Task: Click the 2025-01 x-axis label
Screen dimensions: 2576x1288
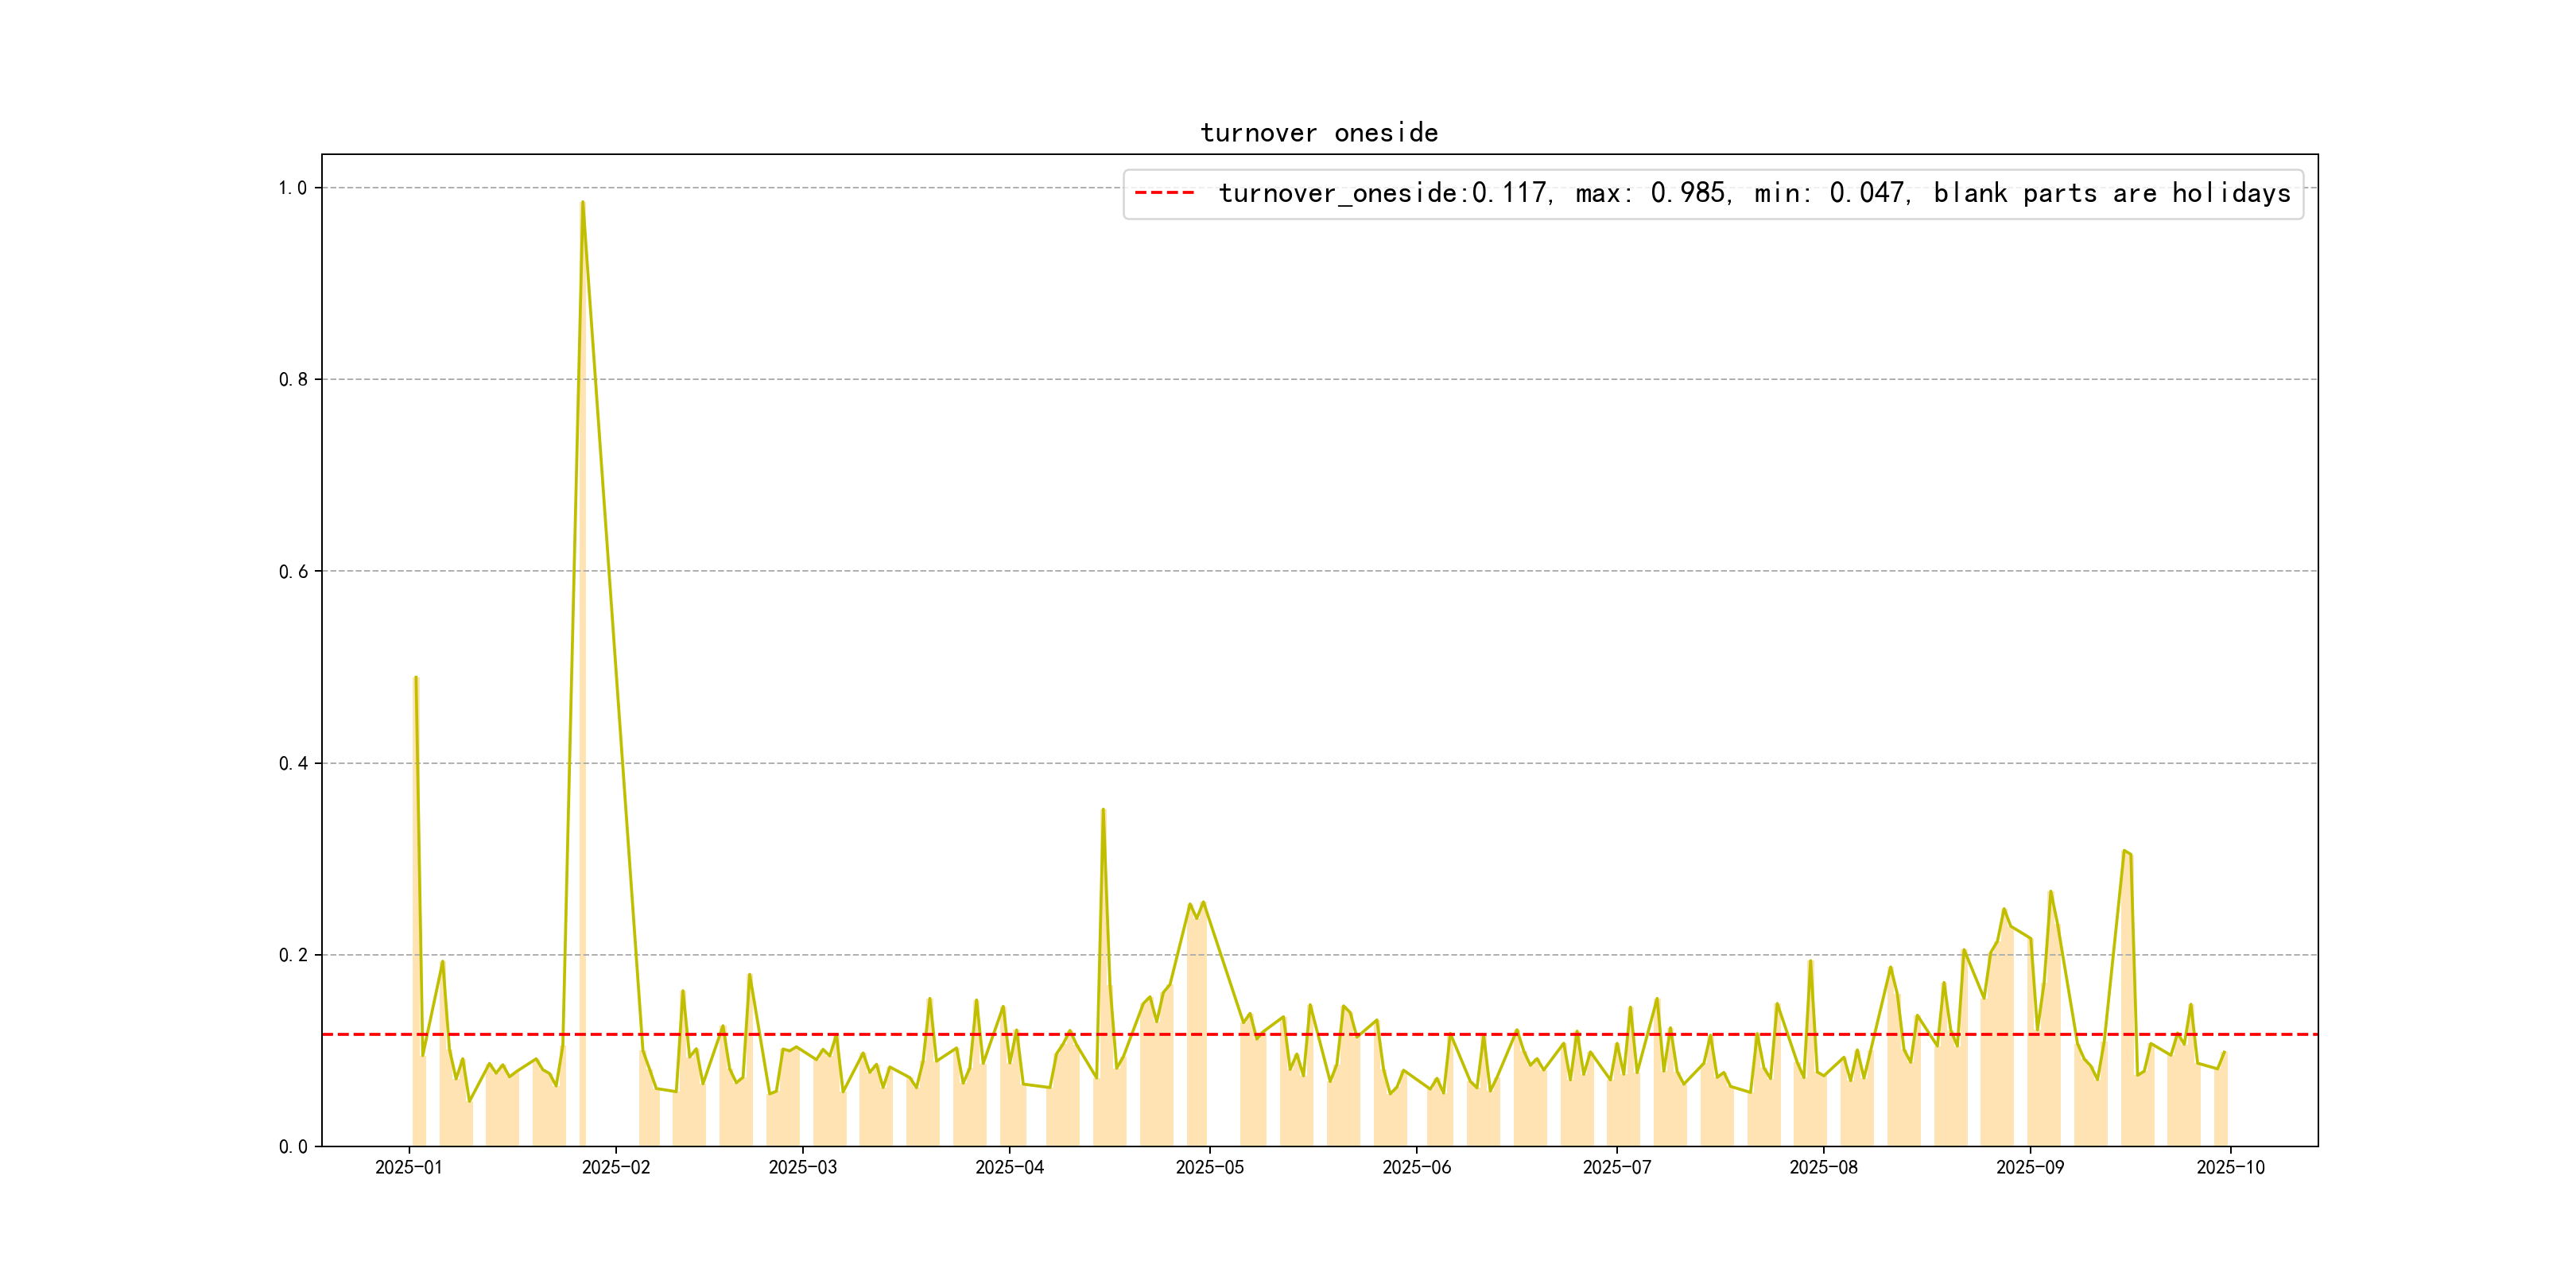Action: click(x=408, y=1167)
